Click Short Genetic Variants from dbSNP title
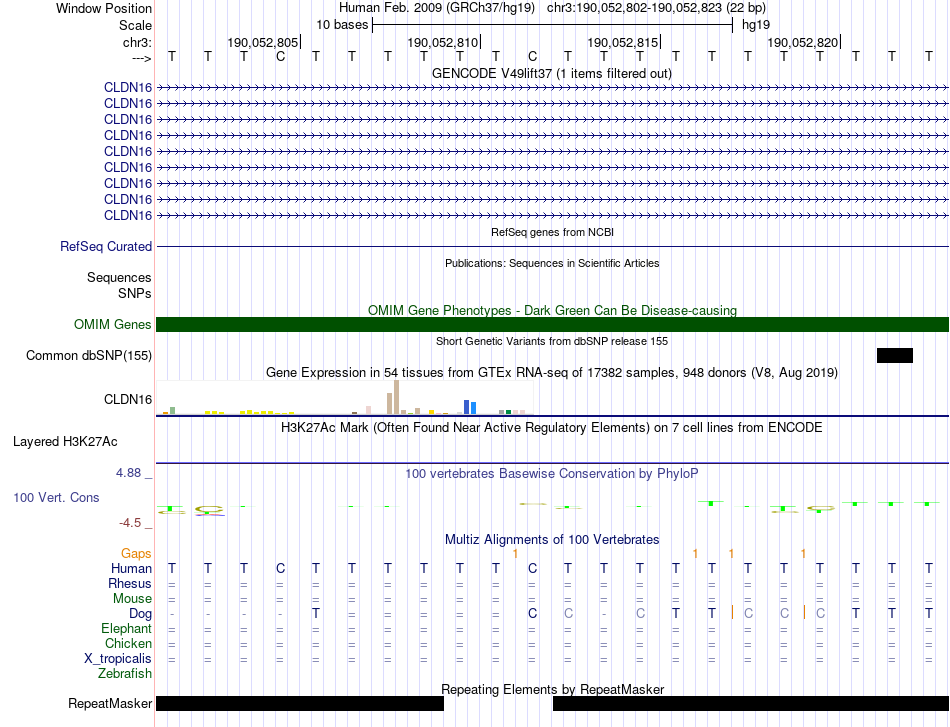This screenshot has height=727, width=950. [552, 341]
